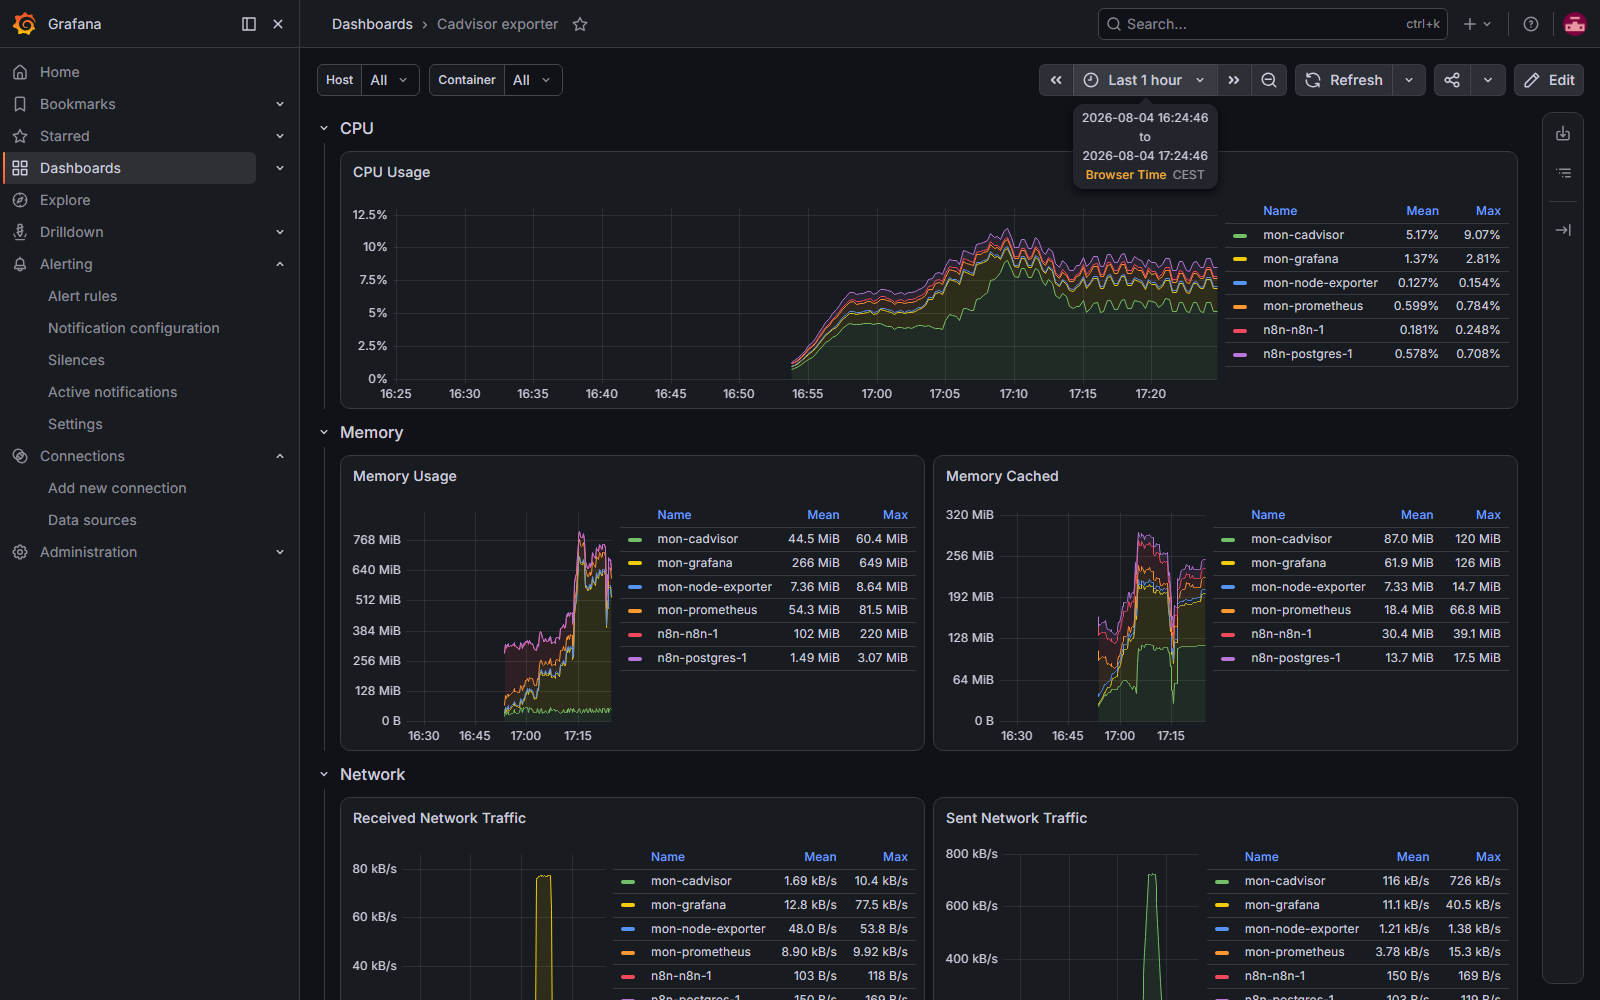Star the Cadvisor exporter dashboard
The height and width of the screenshot is (1000, 1600).
(x=580, y=24)
